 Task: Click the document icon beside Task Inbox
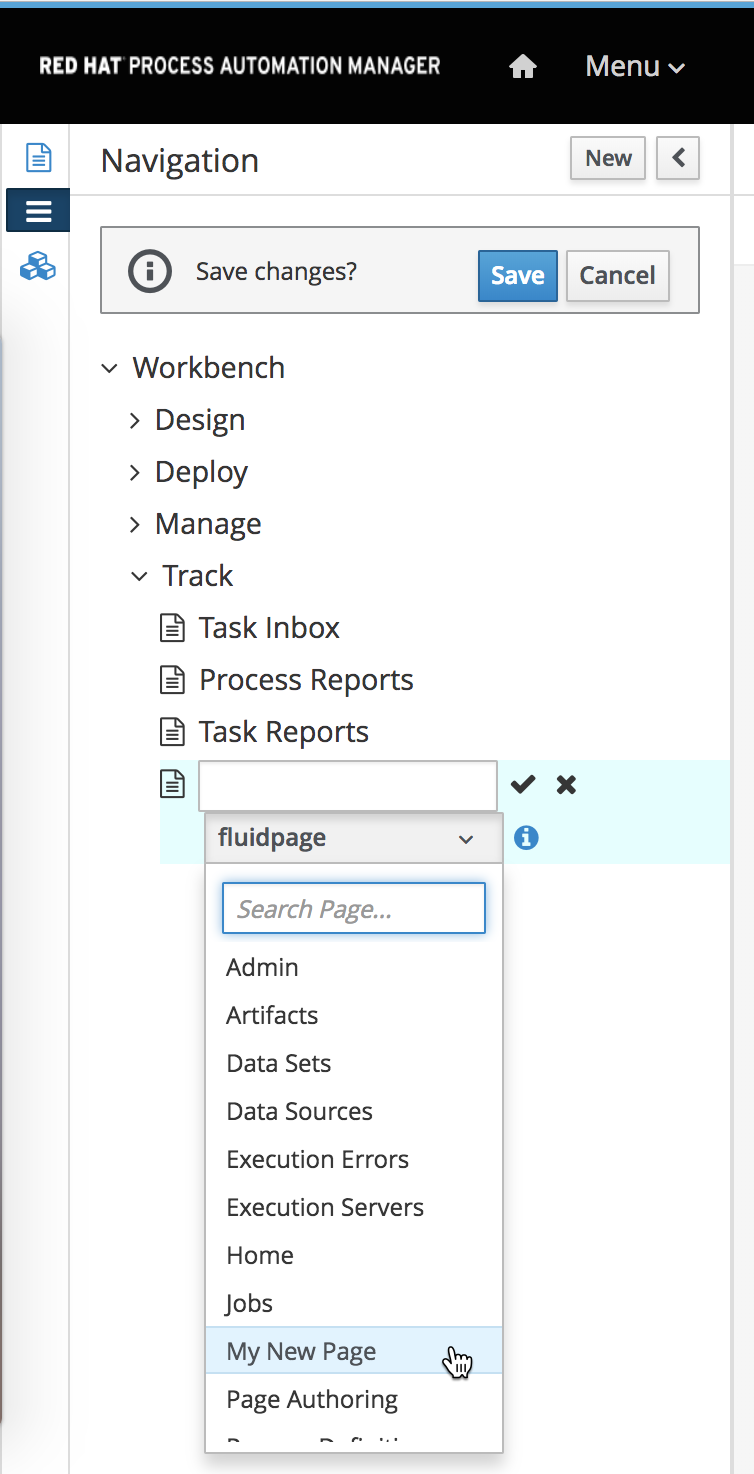click(171, 627)
